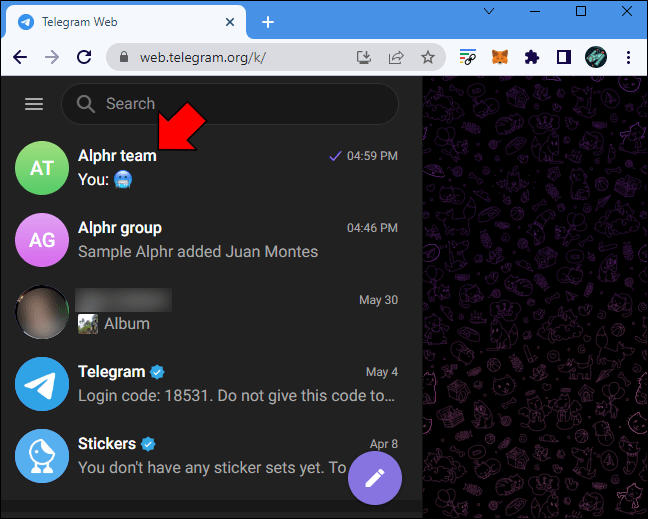The image size is (648, 519).
Task: Bookmark this page with the star
Action: 428,57
